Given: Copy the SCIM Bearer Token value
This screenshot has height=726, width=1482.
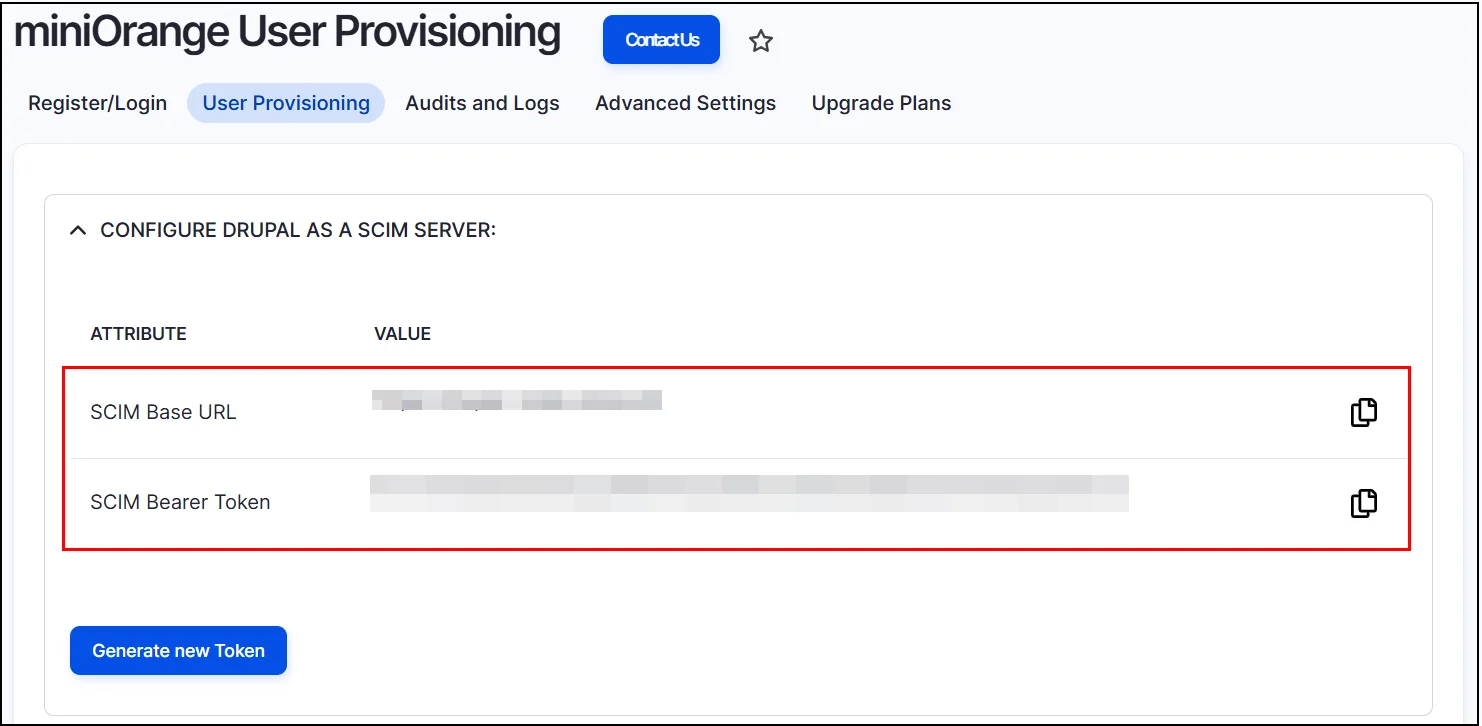Looking at the screenshot, I should (1364, 502).
